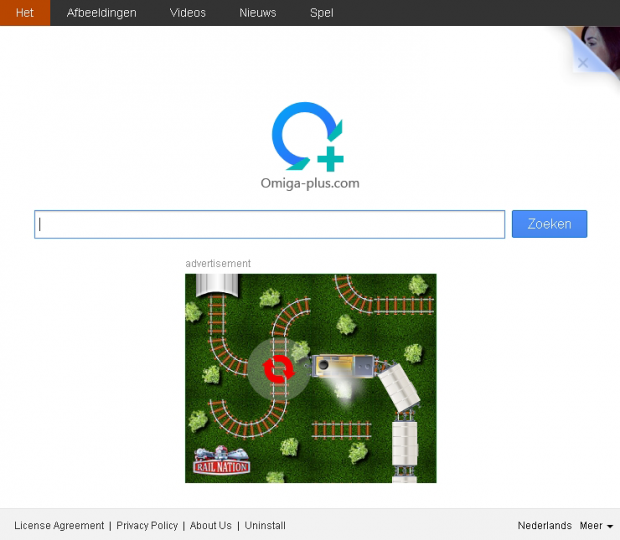Click the Rail Nation logo in ad
The image size is (620, 540).
(222, 461)
